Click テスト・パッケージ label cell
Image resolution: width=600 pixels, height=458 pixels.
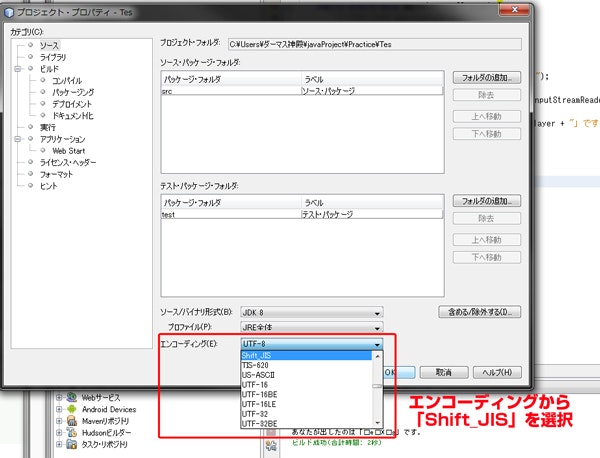pos(372,215)
